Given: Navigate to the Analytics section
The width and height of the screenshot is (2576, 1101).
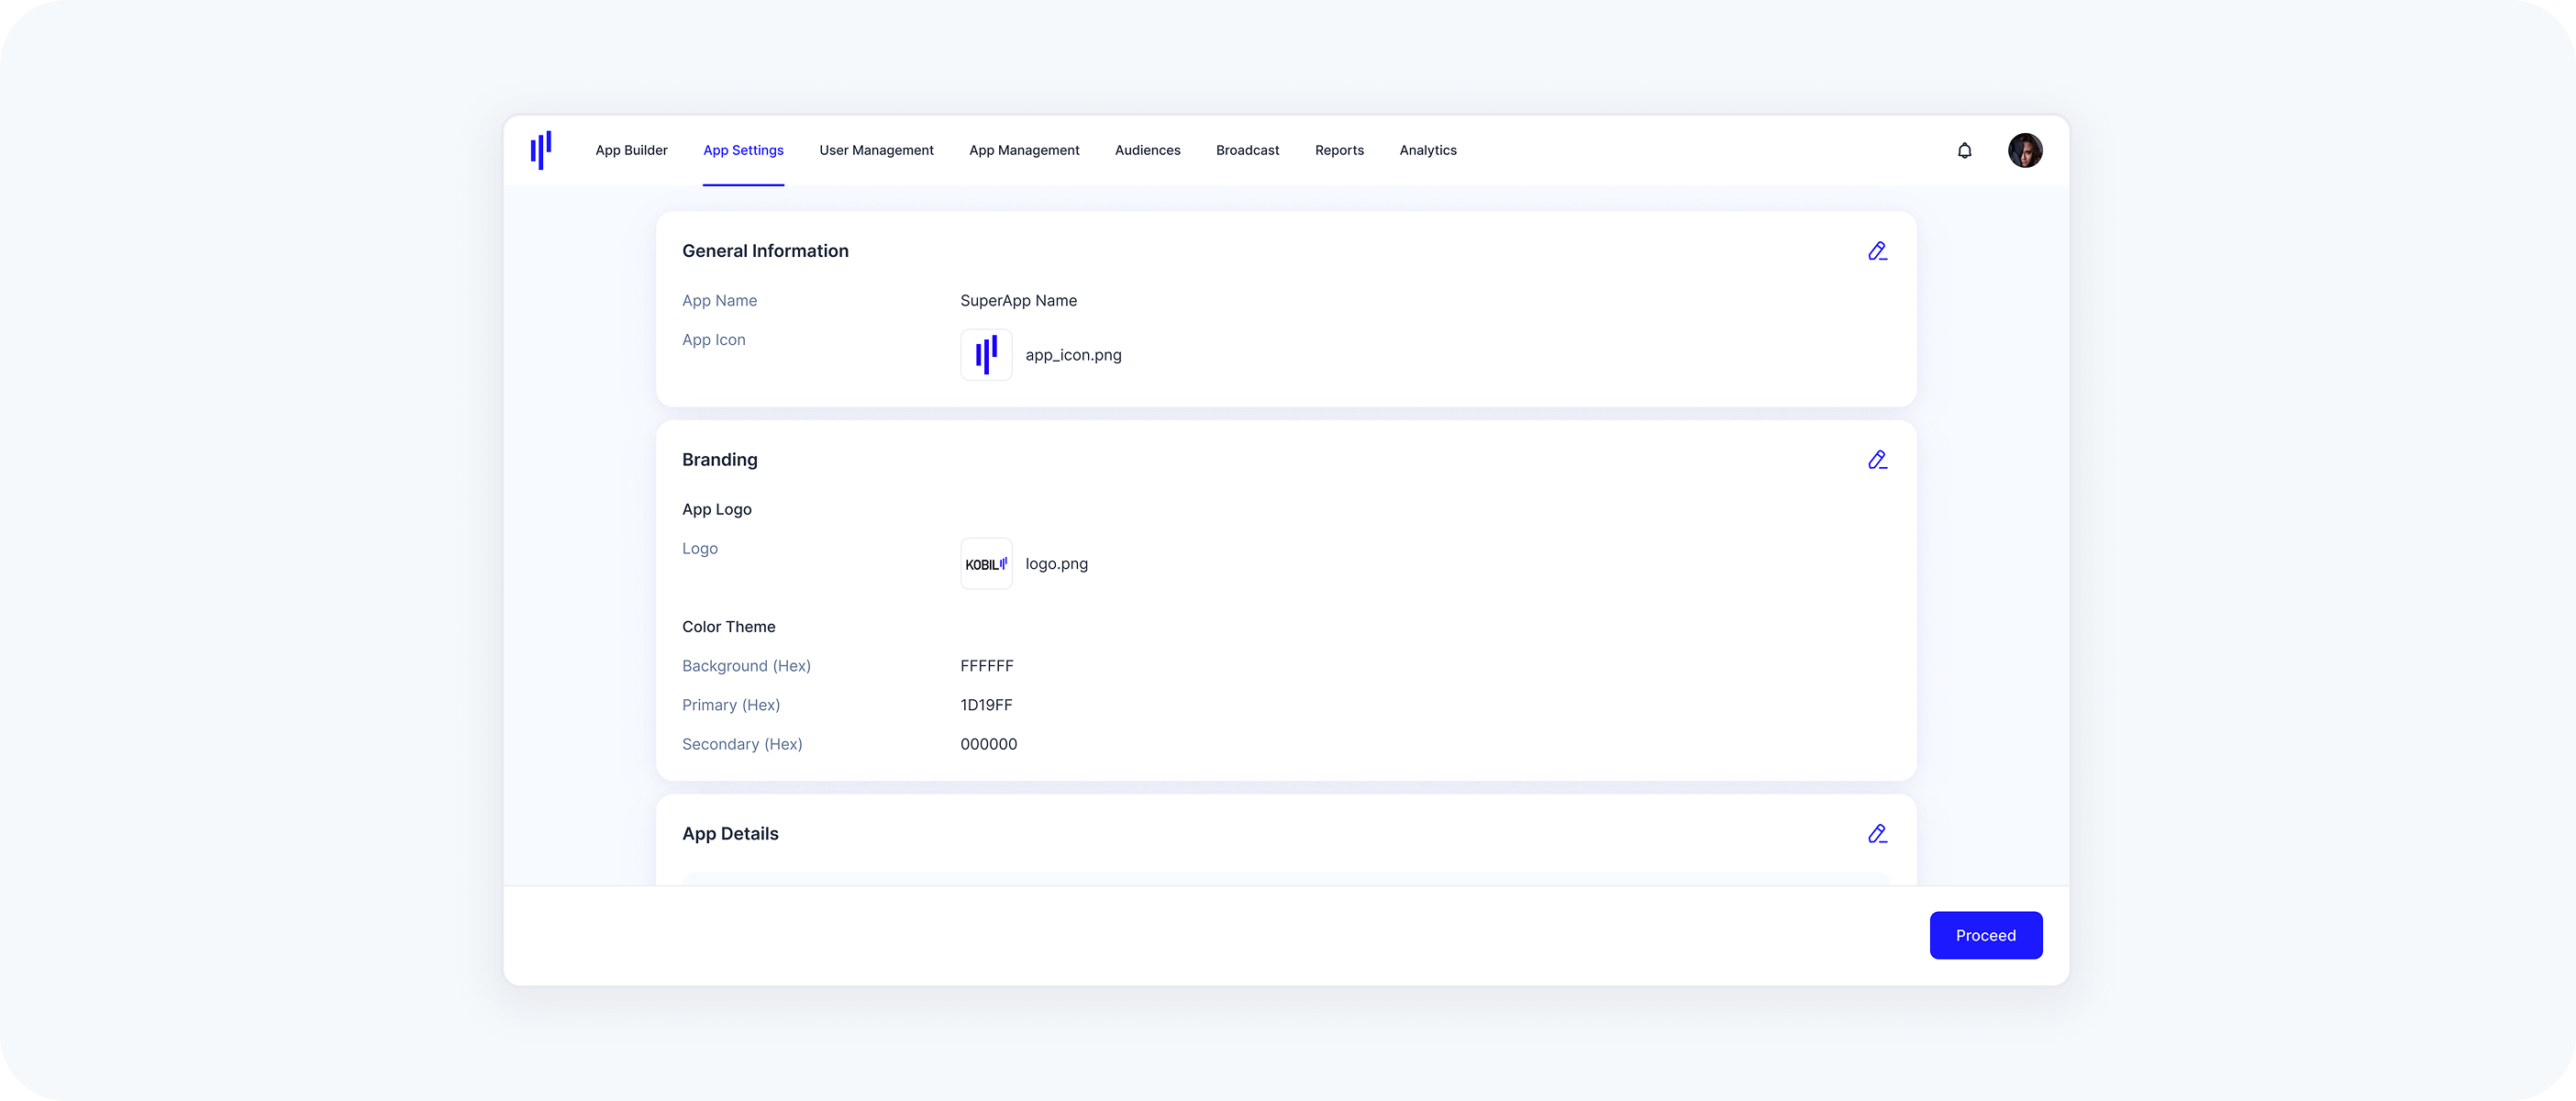Looking at the screenshot, I should coord(1427,150).
